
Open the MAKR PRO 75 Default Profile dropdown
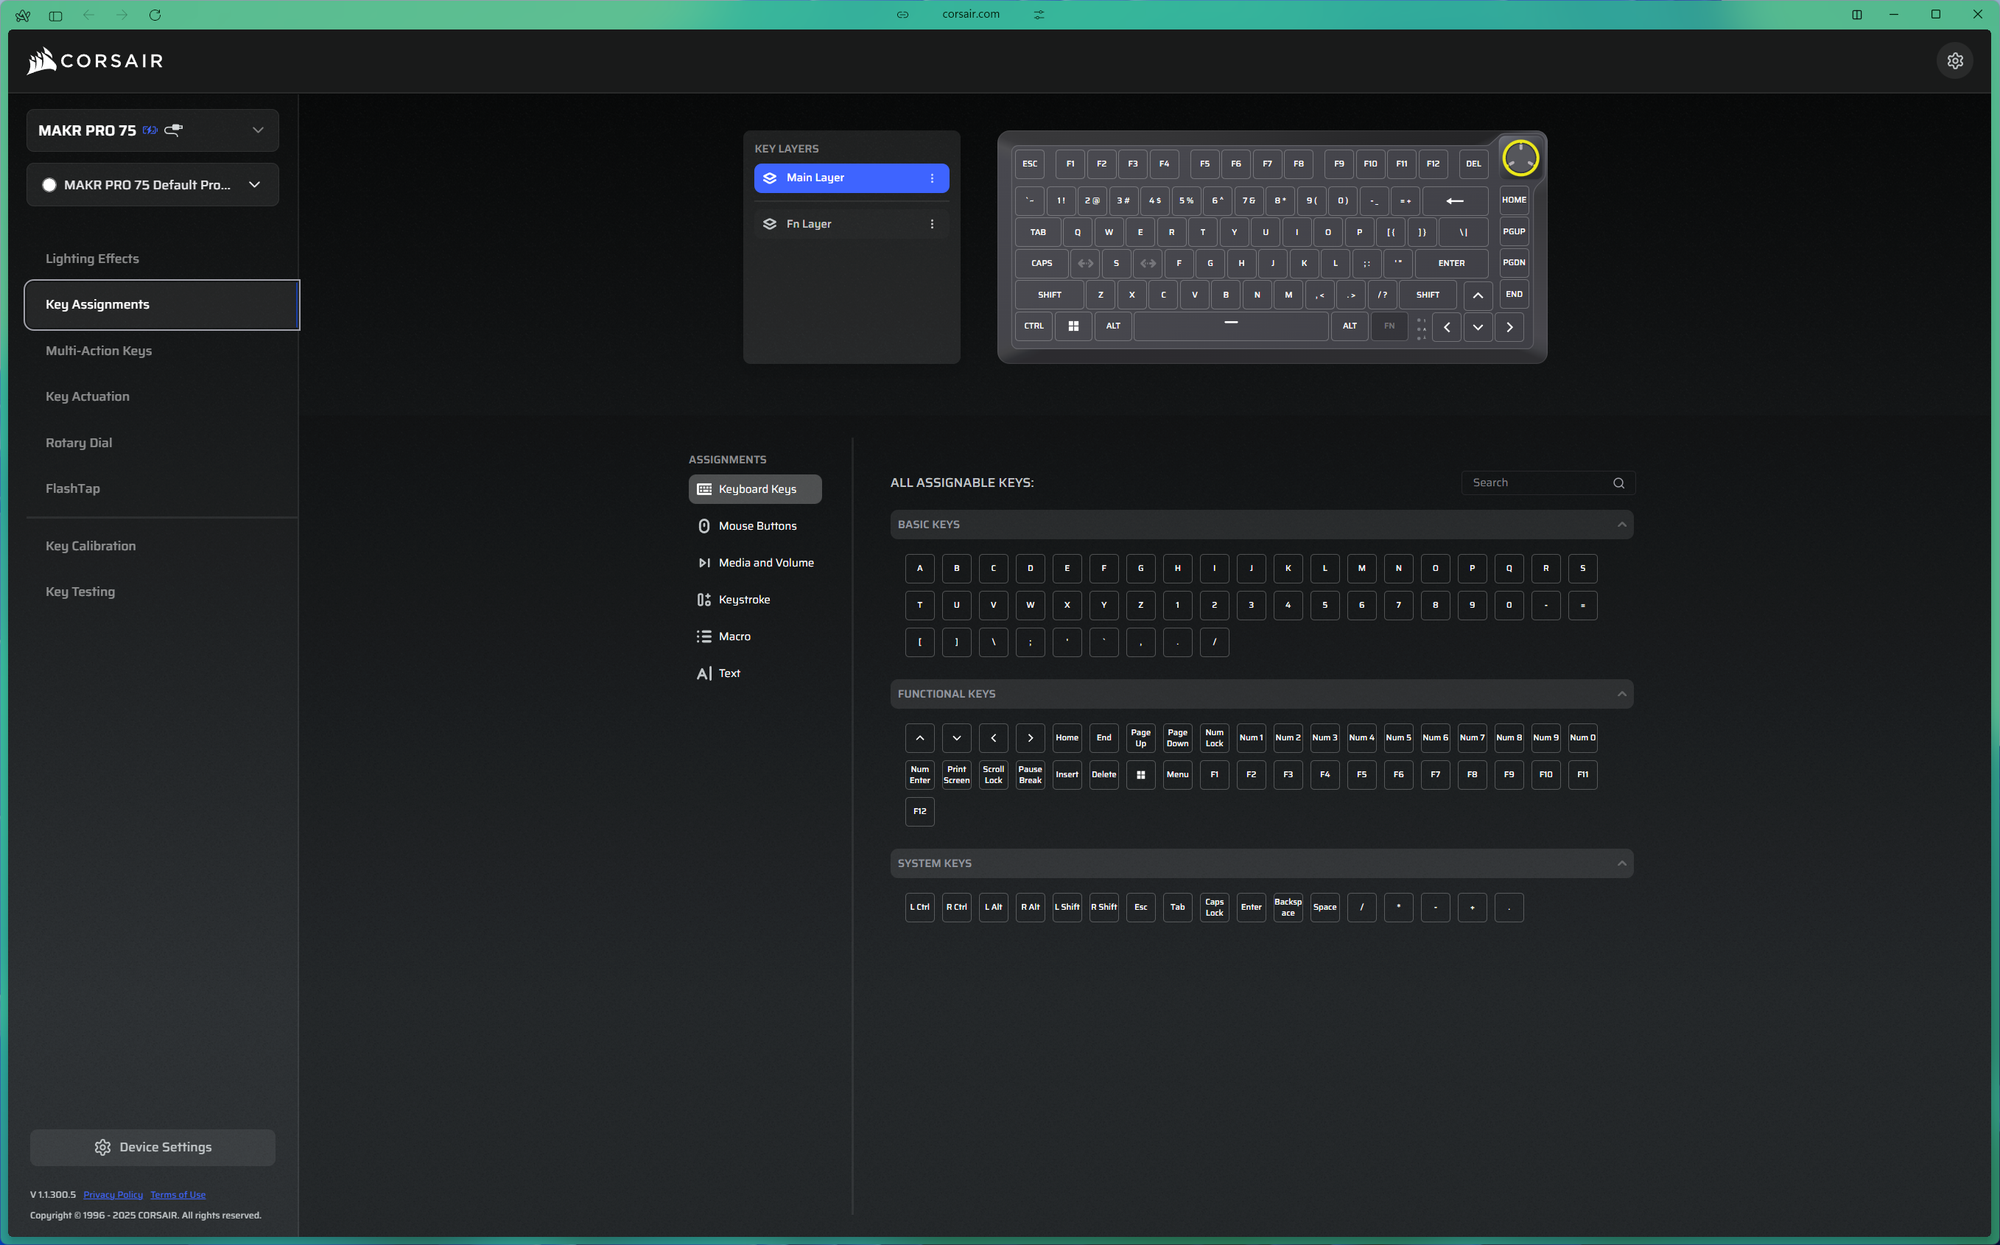click(x=254, y=185)
